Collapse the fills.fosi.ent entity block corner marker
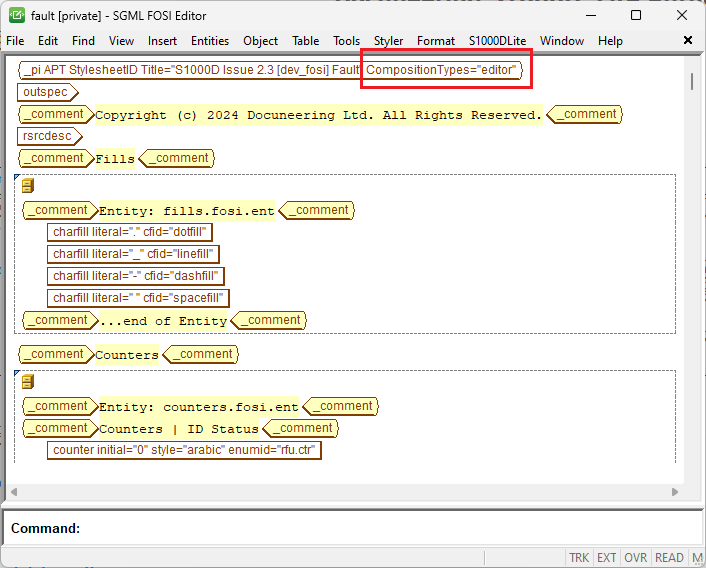706x568 pixels. [x=17, y=177]
